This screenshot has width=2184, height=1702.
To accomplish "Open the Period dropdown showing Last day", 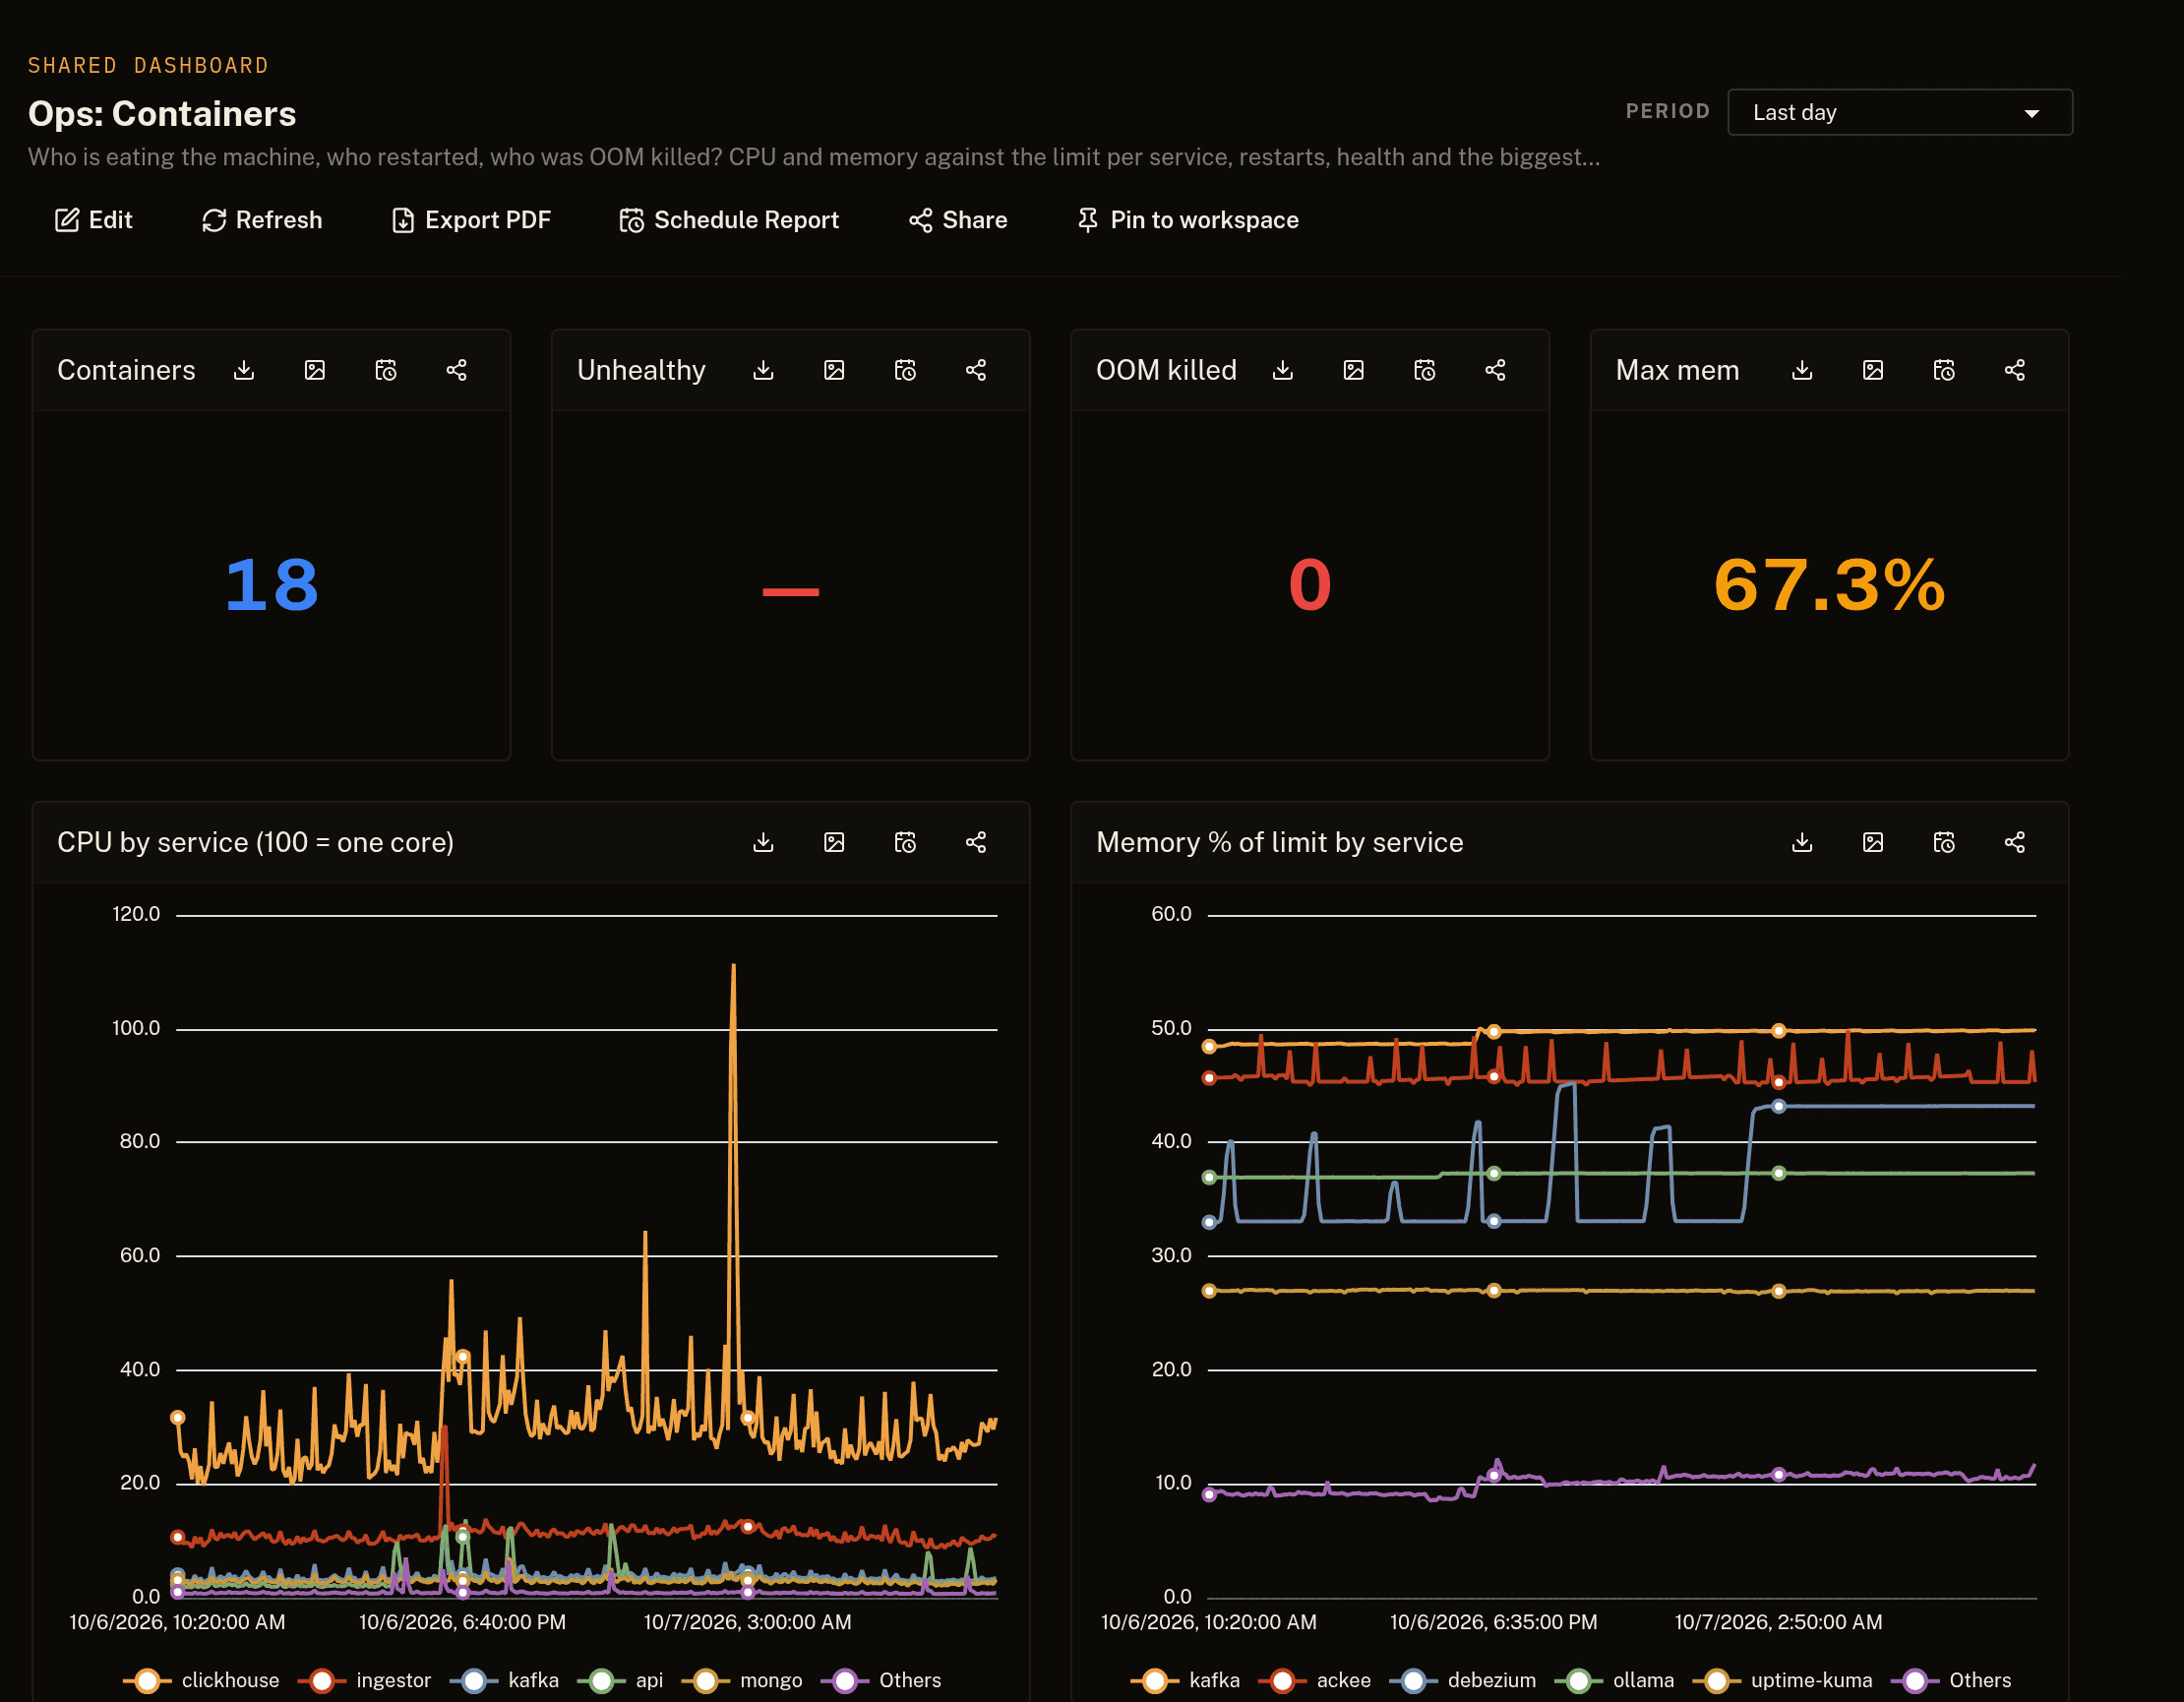I will [x=1899, y=112].
